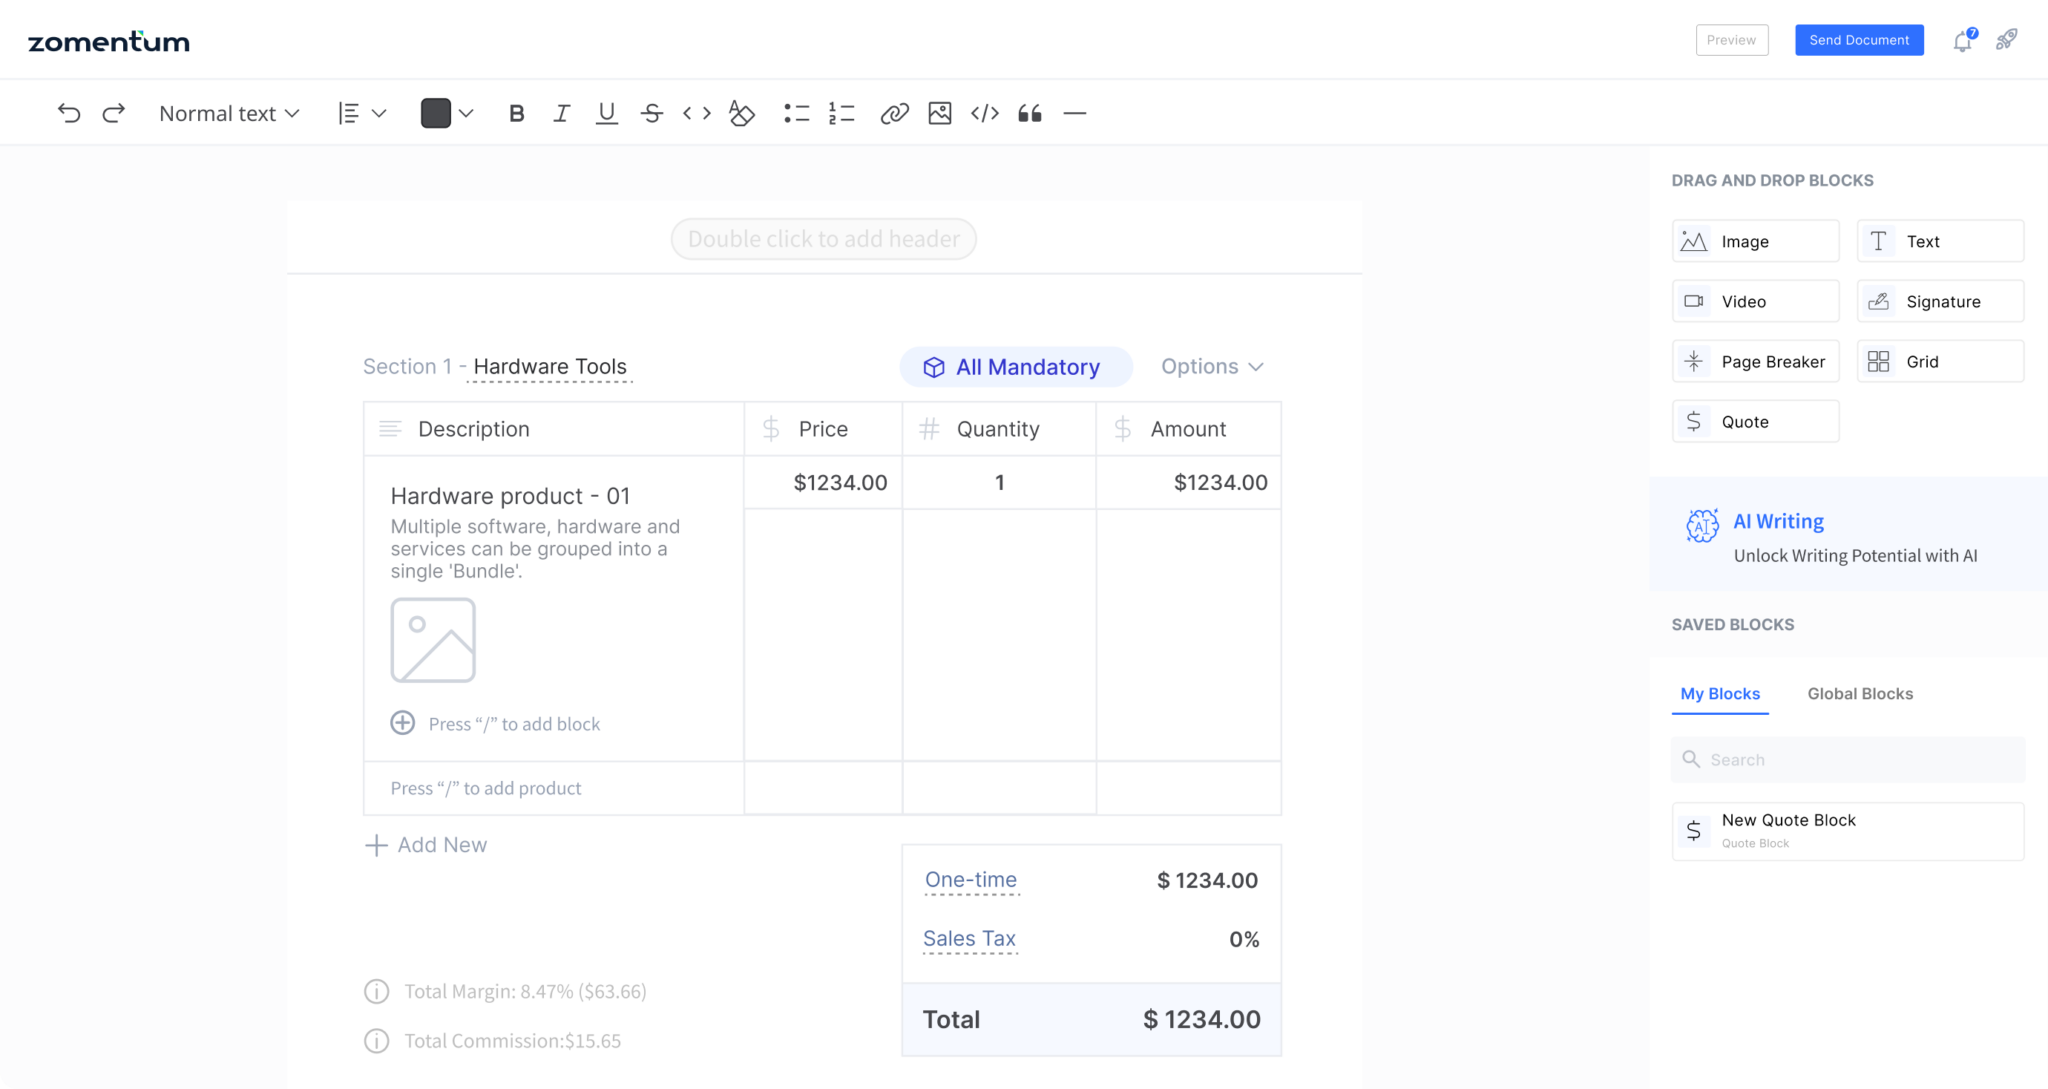The width and height of the screenshot is (2048, 1089).
Task: Apply strikethrough formatting
Action: pyautogui.click(x=651, y=113)
